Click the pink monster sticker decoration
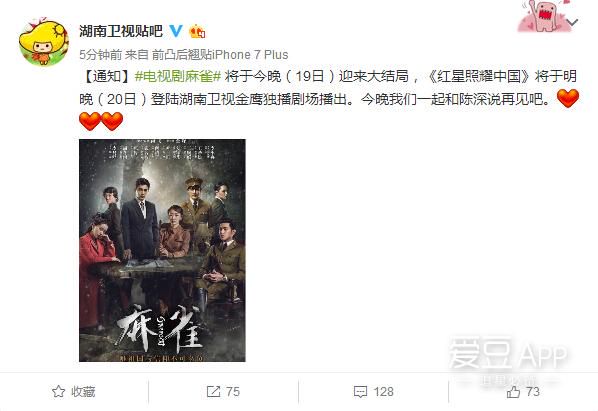The height and width of the screenshot is (411, 598). coord(543,16)
